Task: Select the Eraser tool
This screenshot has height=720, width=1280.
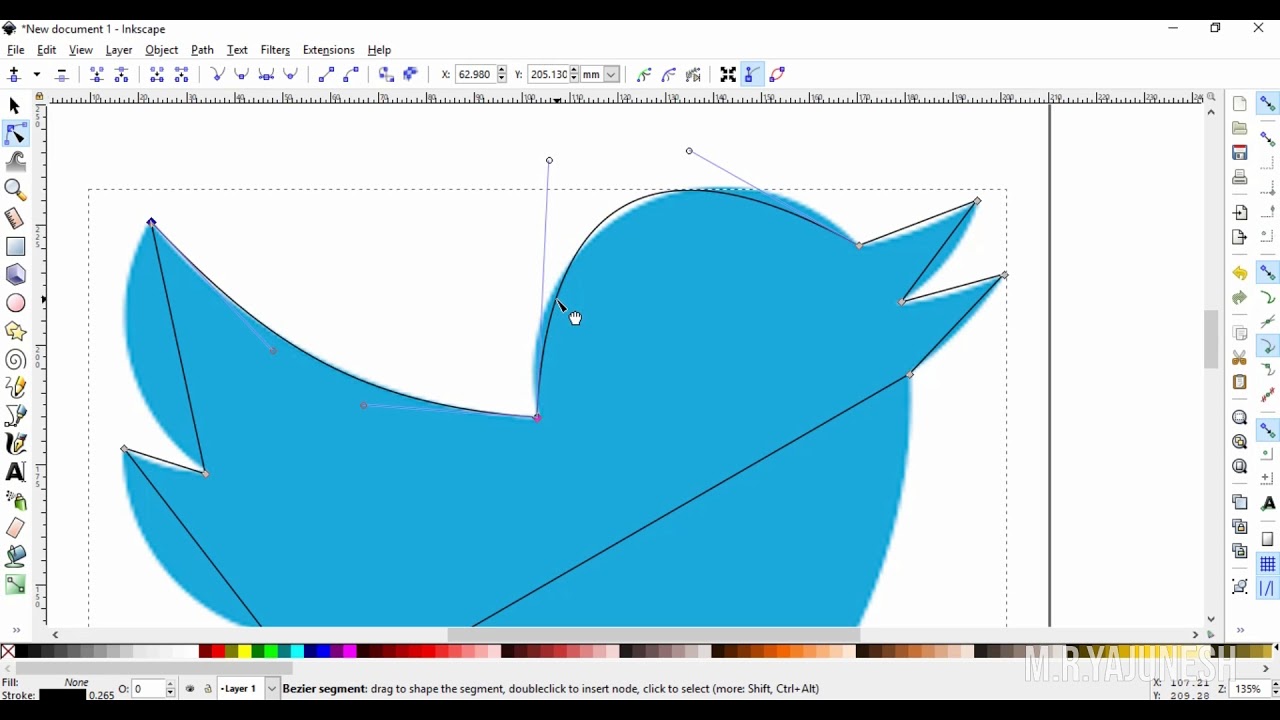Action: pyautogui.click(x=15, y=528)
